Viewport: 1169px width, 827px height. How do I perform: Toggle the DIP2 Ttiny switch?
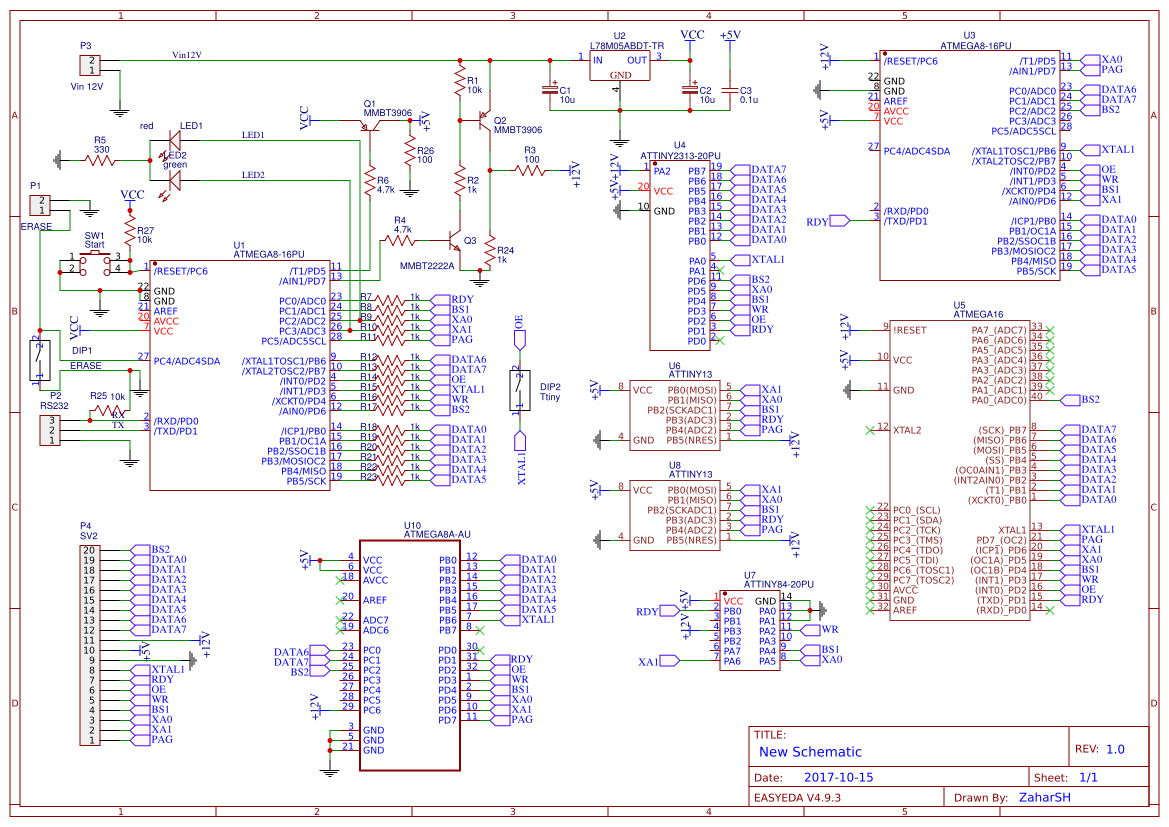[520, 392]
